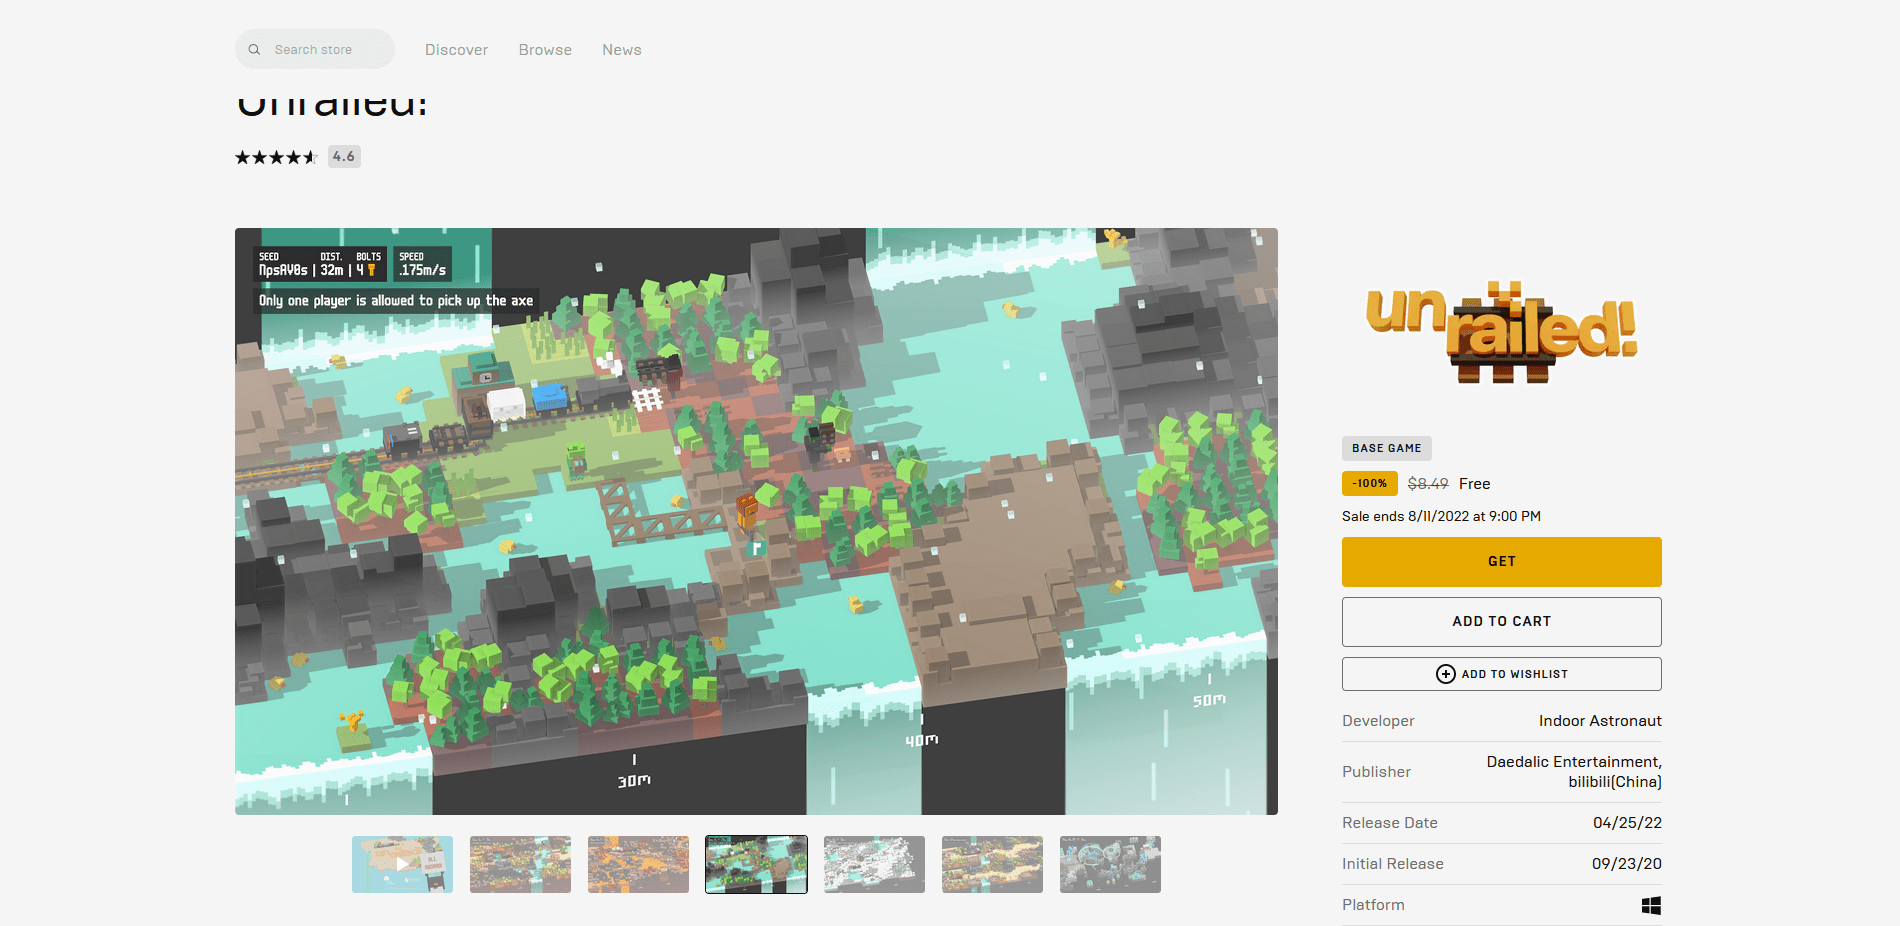Click the magnifier search icon
Image resolution: width=1900 pixels, height=926 pixels.
tap(254, 49)
